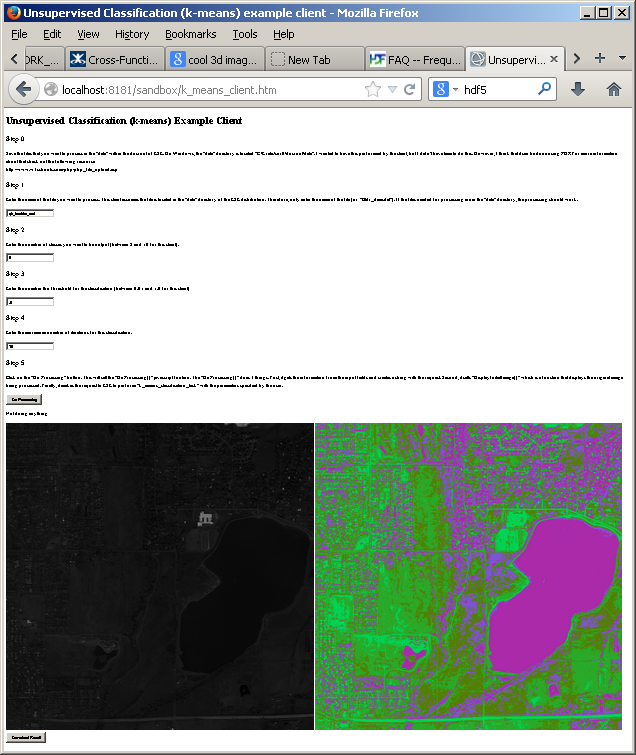This screenshot has width=636, height=755.
Task: Open the search engine selector dropdown arrow
Action: (455, 90)
